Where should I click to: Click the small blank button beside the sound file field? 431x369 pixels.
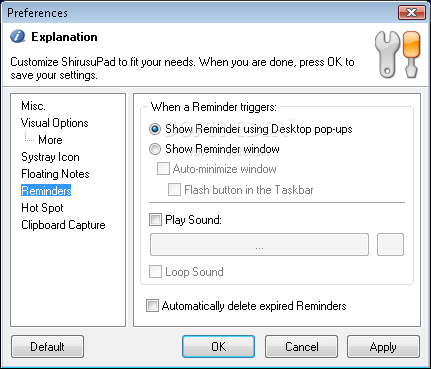point(390,245)
